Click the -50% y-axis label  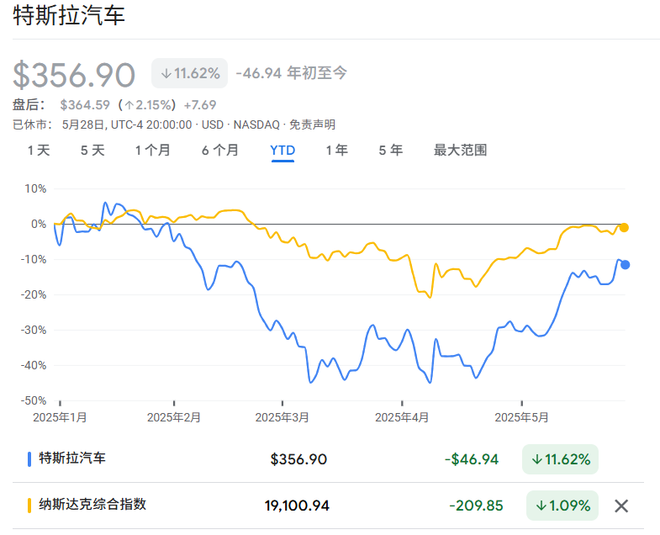(34, 401)
